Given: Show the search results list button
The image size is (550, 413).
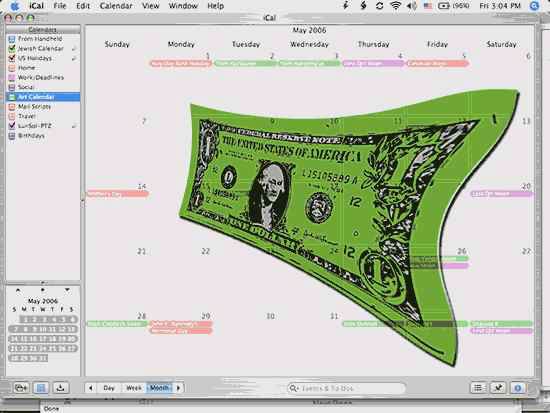Looking at the screenshot, I should tap(478, 388).
